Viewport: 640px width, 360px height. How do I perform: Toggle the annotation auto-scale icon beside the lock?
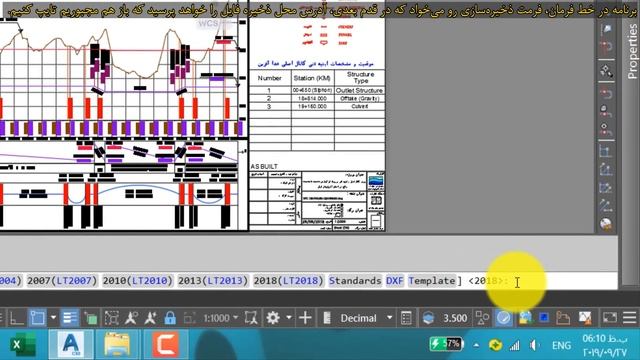point(150,318)
